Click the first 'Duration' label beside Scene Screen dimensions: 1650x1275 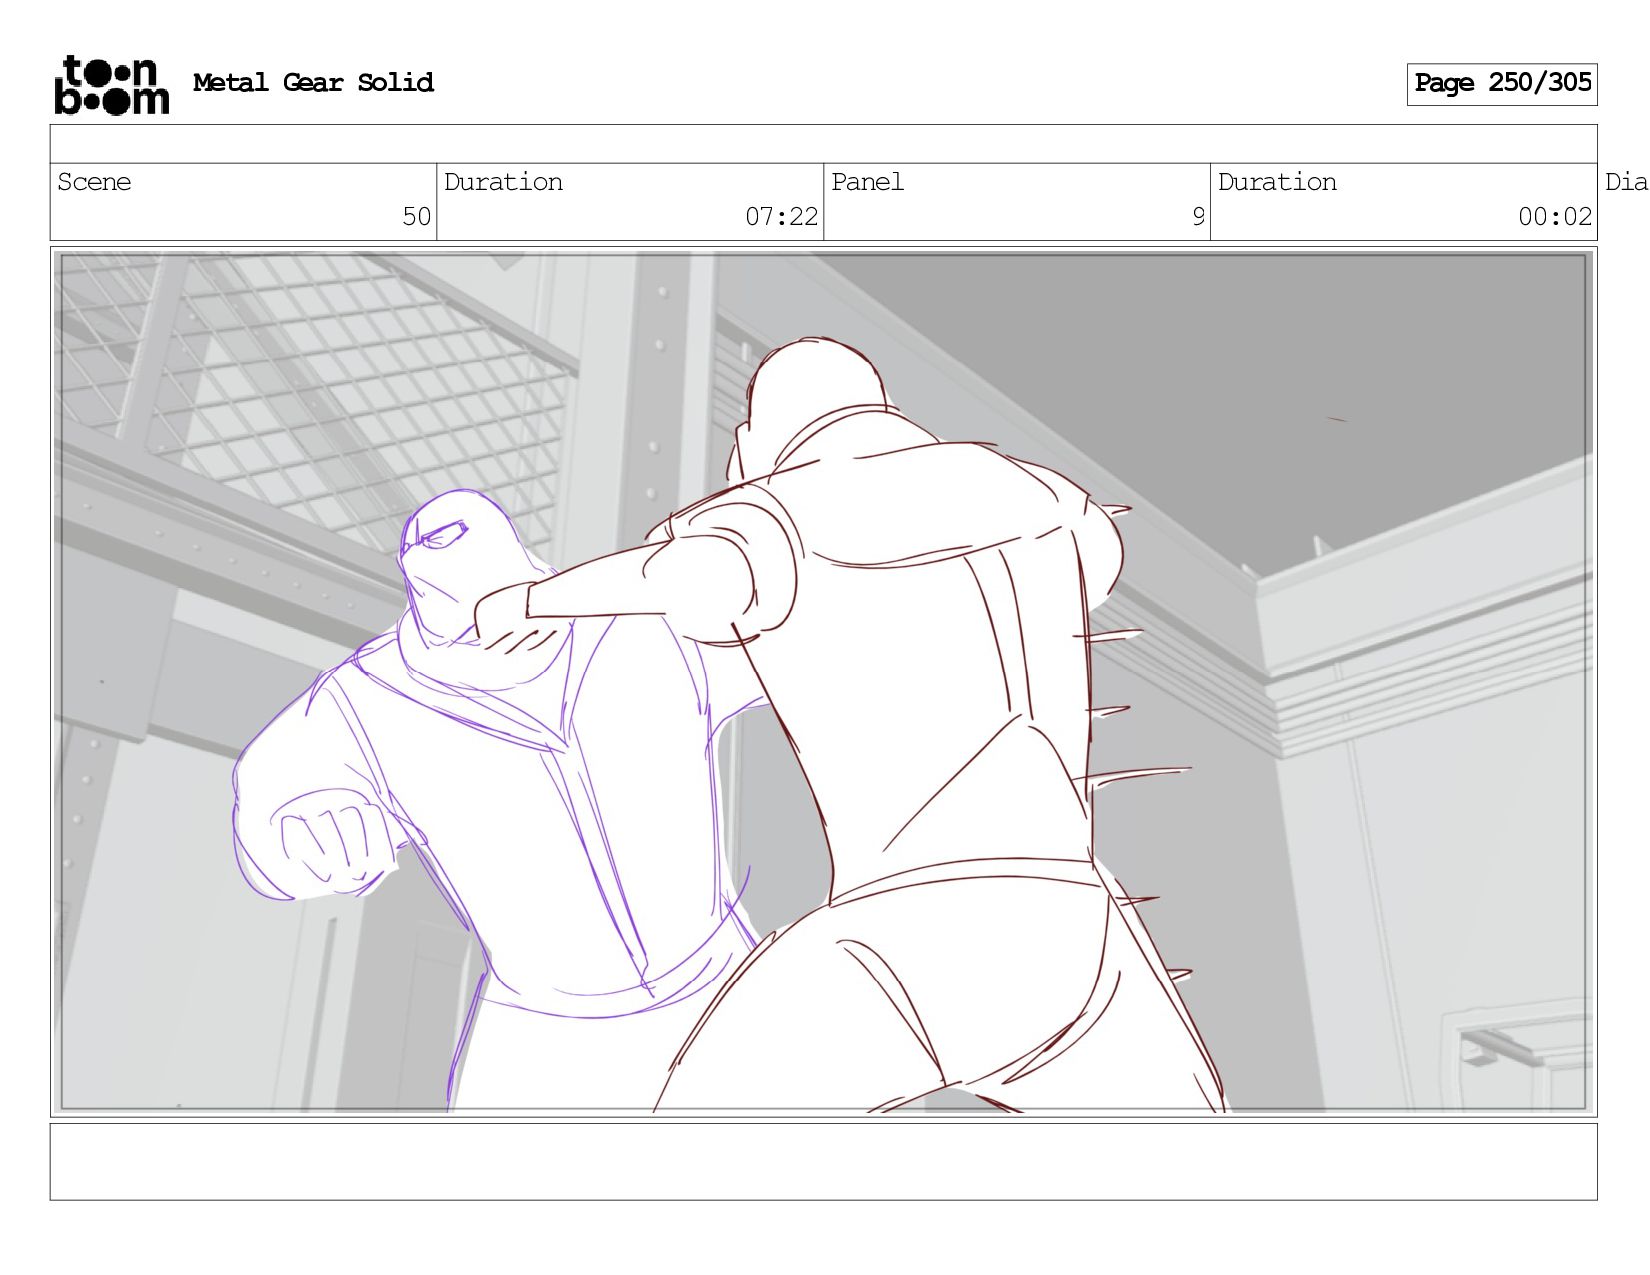[x=503, y=182]
